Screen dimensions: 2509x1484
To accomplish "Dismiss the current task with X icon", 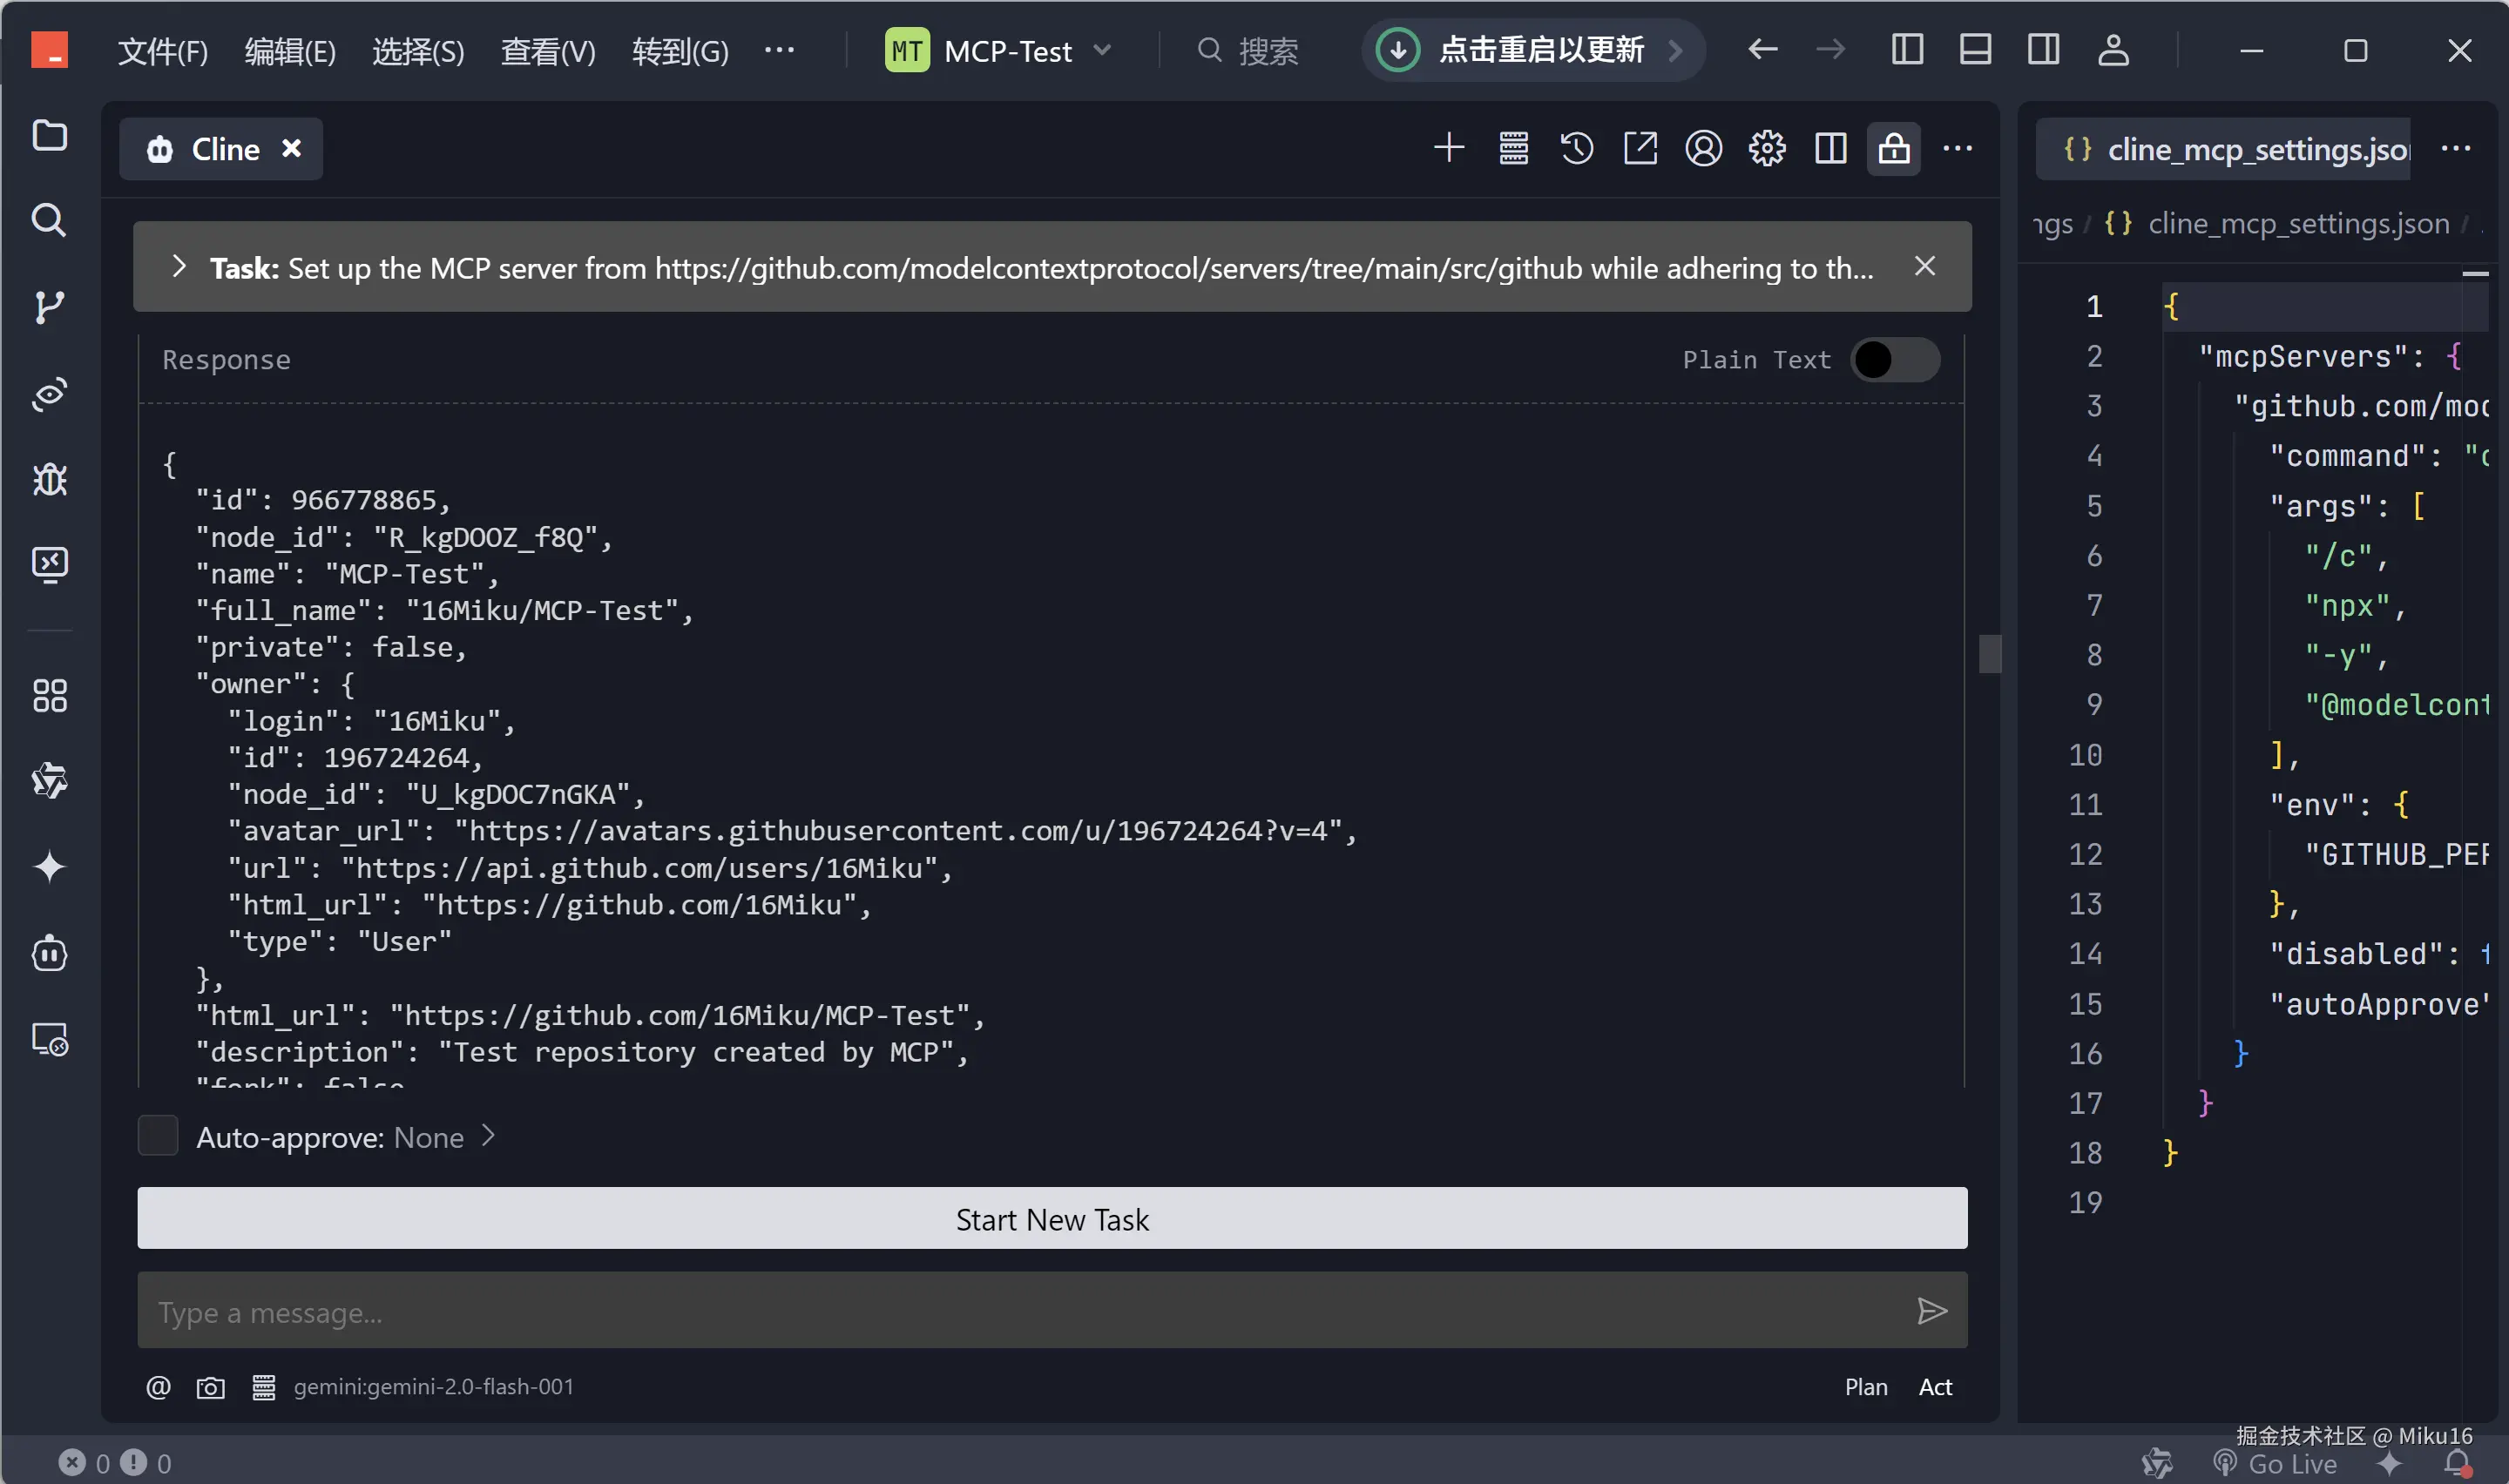I will (1925, 266).
